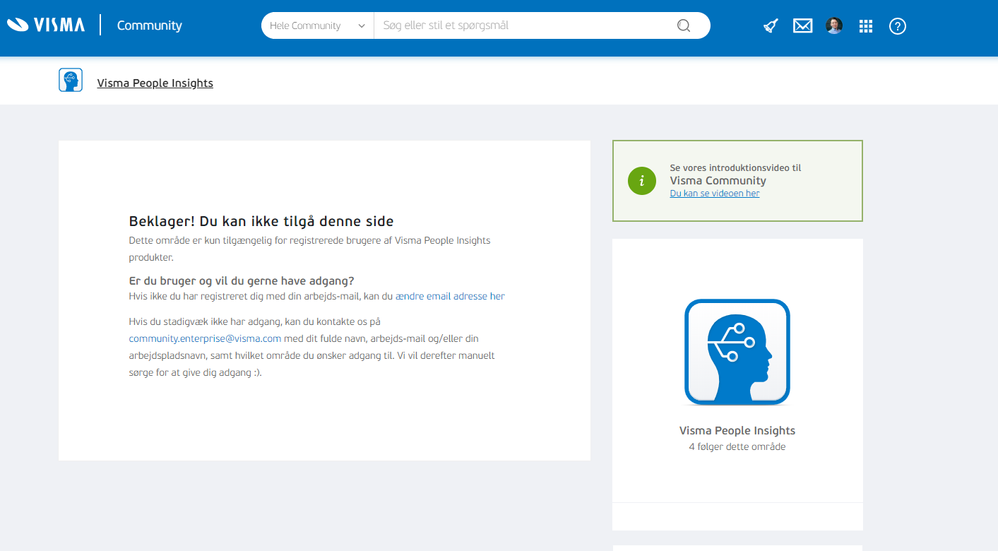Click the search magnifier icon

(x=684, y=25)
